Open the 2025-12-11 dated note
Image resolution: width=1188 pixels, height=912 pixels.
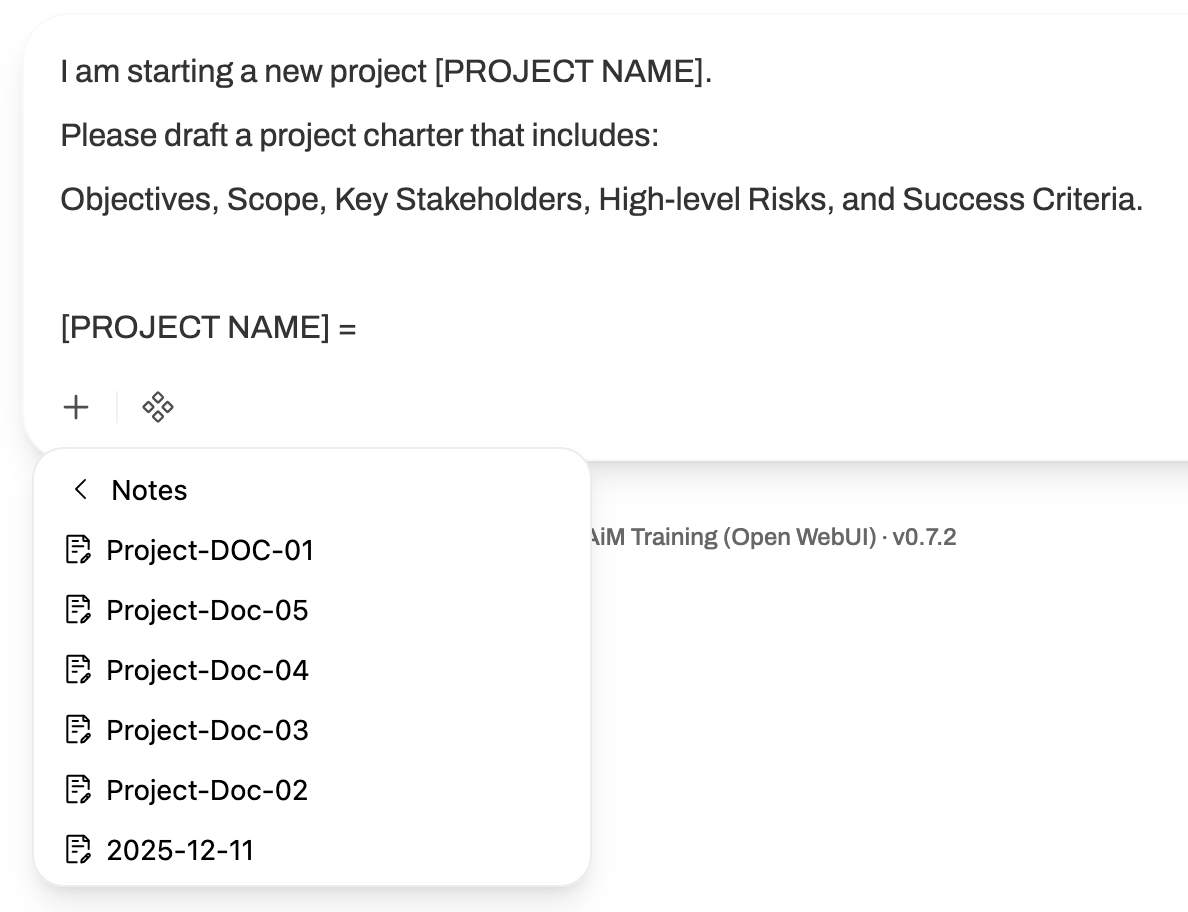(x=180, y=850)
